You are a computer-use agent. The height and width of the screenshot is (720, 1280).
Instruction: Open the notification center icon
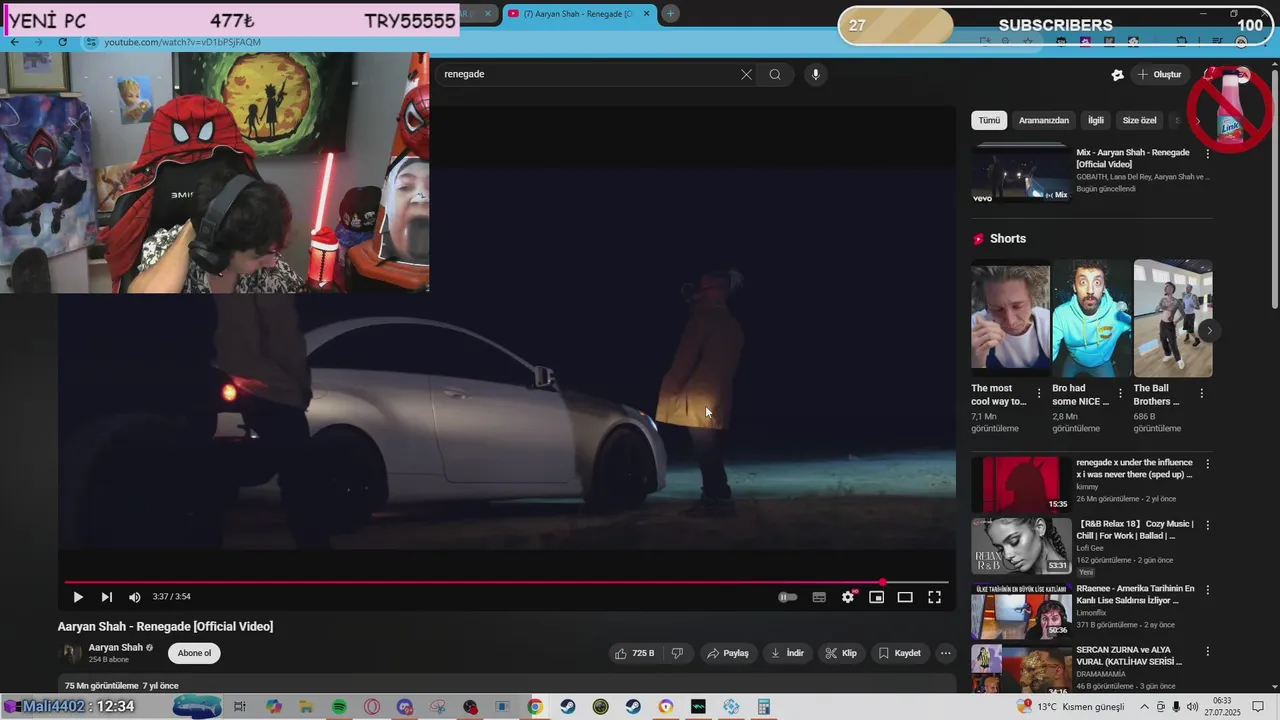tap(1258, 707)
